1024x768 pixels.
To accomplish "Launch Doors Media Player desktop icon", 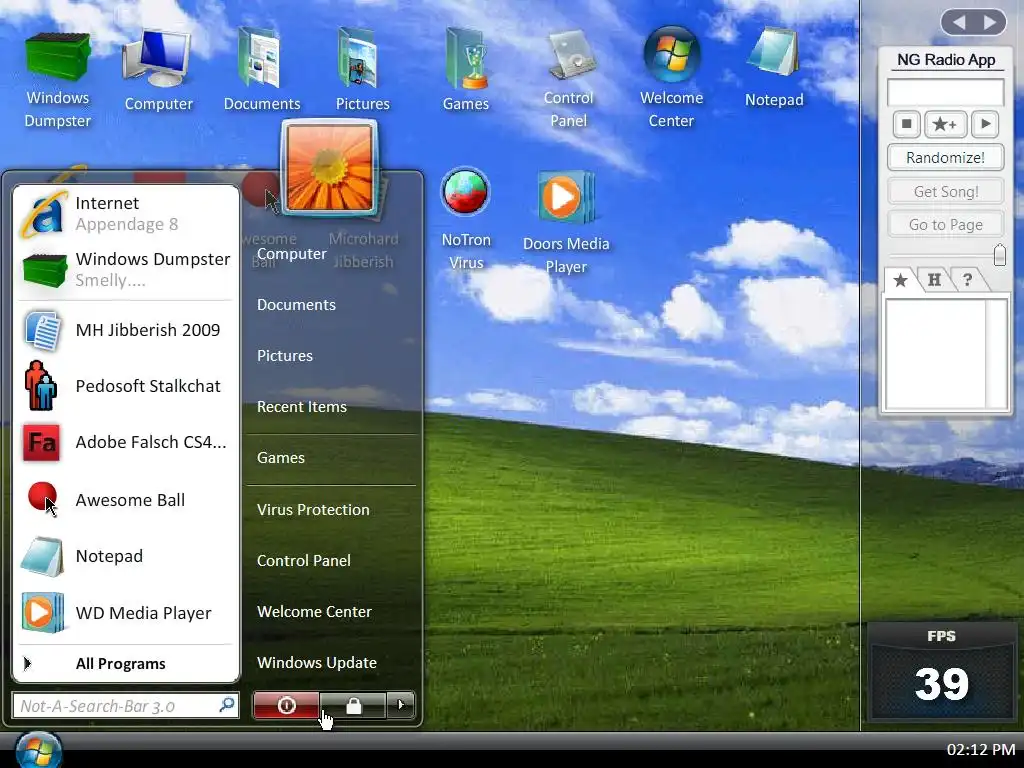I will pyautogui.click(x=566, y=222).
